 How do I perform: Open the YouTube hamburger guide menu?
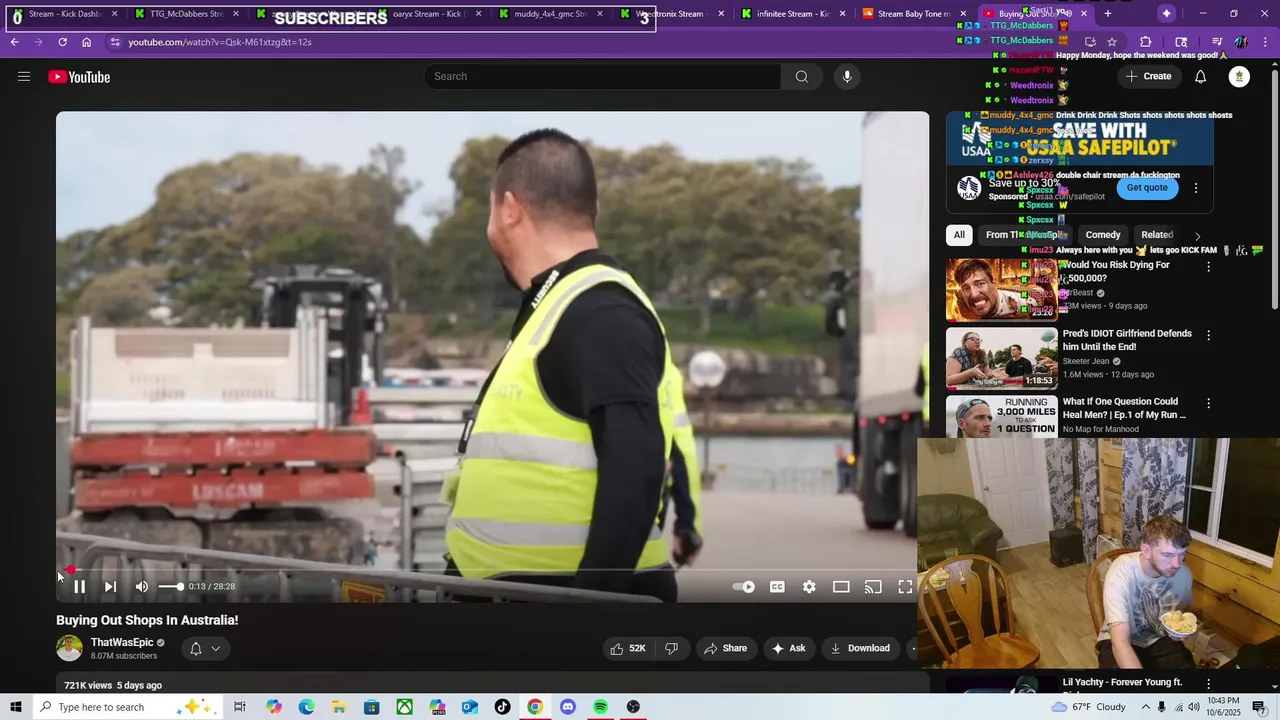click(x=24, y=77)
